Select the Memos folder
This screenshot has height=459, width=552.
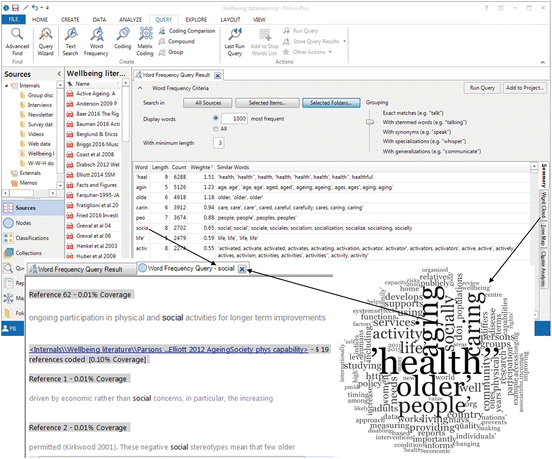pyautogui.click(x=24, y=183)
